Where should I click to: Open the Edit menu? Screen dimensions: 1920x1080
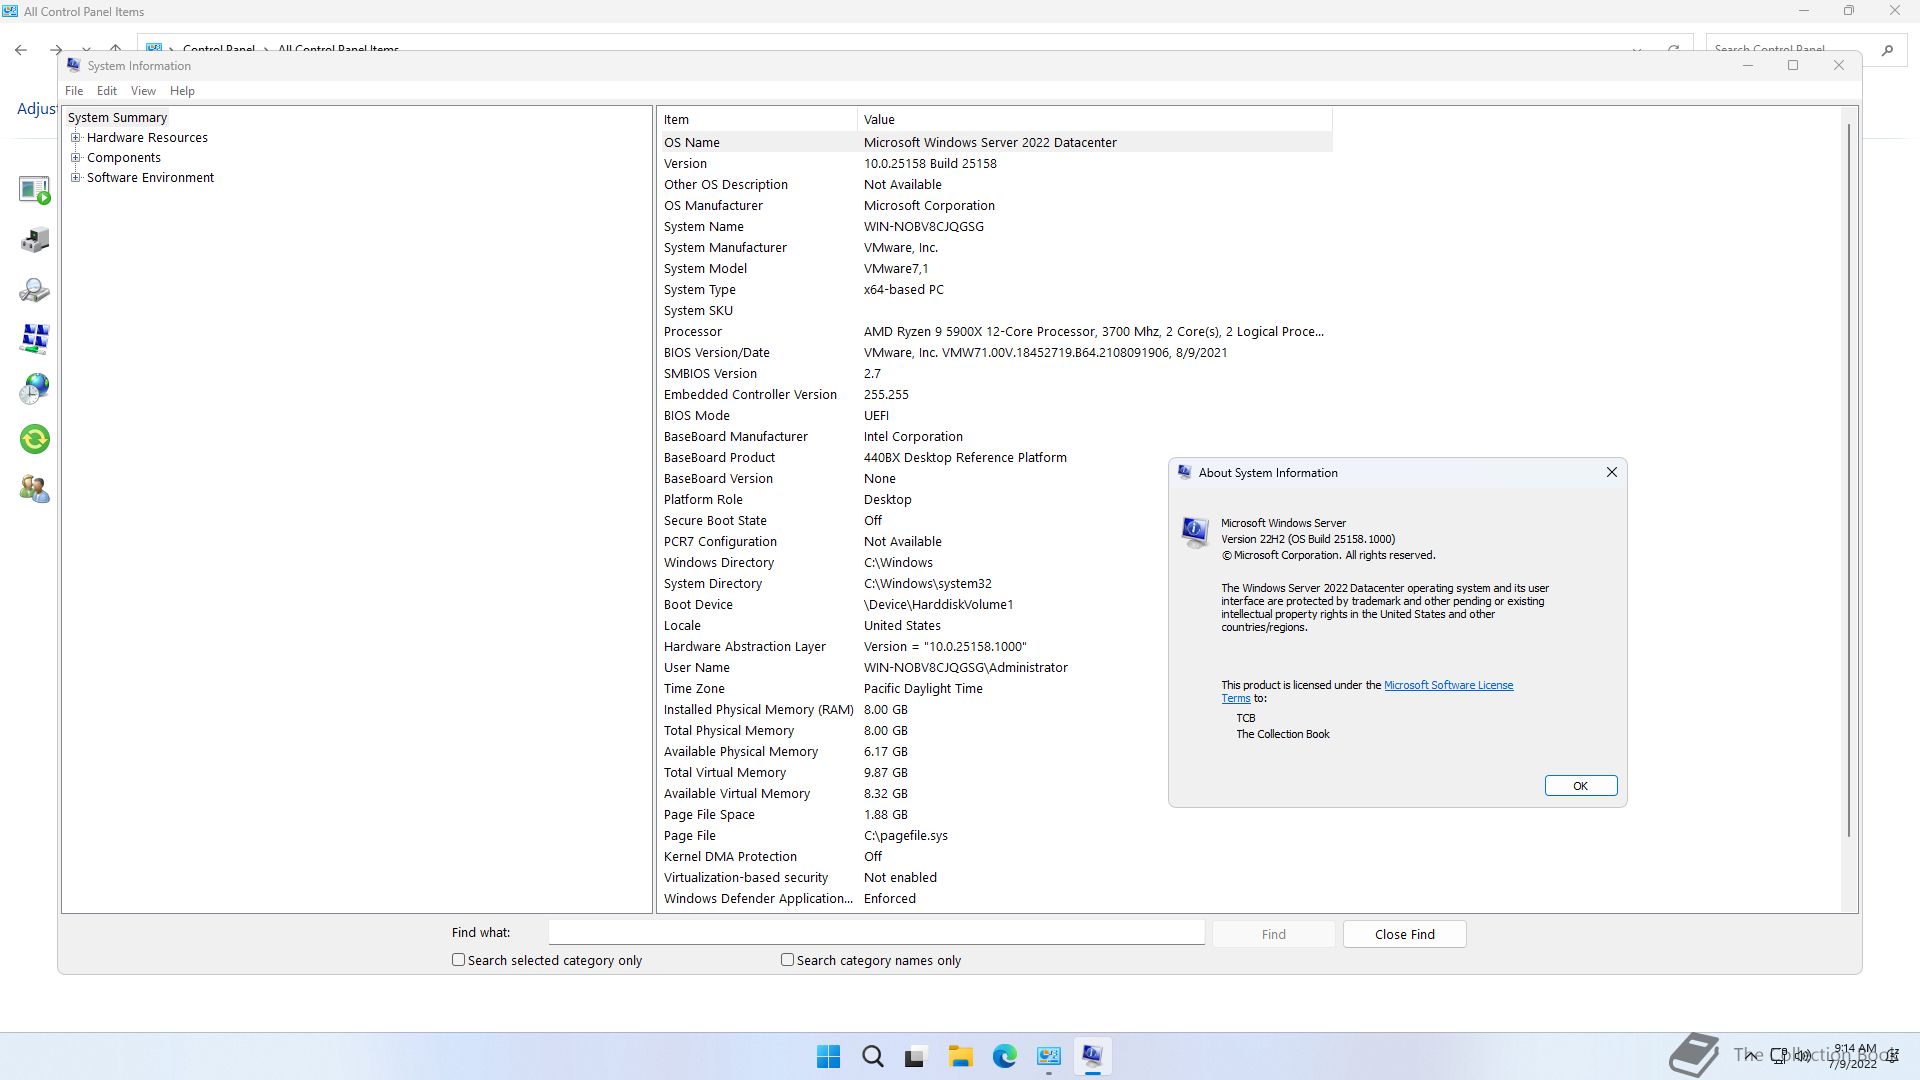point(107,90)
